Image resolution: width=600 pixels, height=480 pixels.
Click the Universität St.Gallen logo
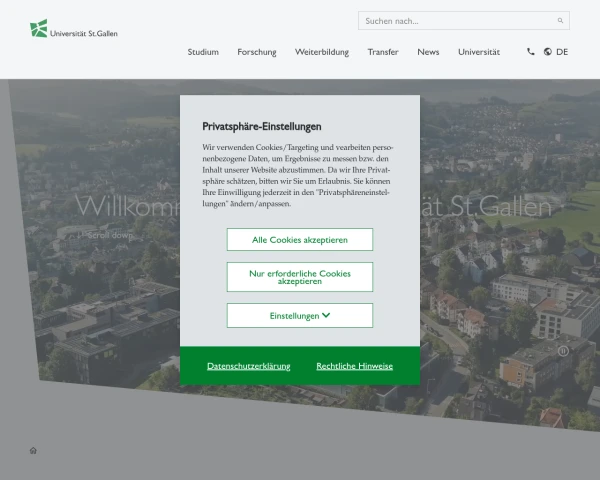(x=73, y=28)
